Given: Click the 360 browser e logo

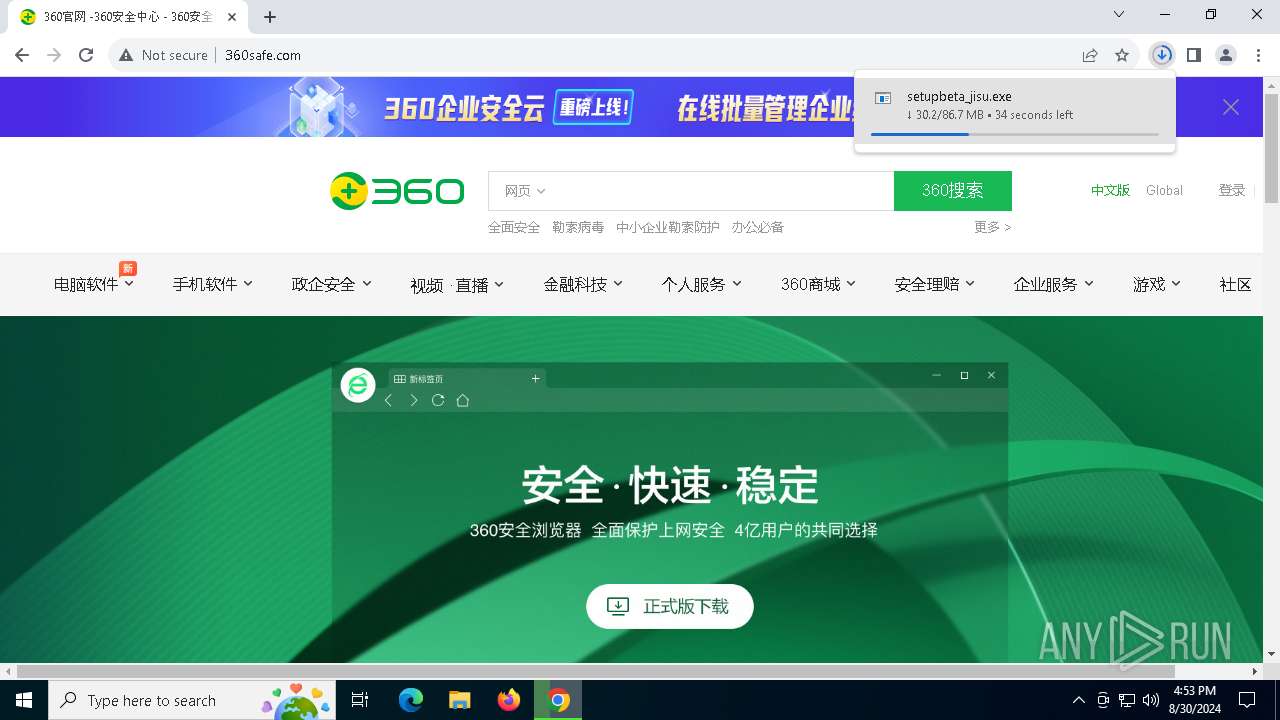Looking at the screenshot, I should [x=358, y=385].
